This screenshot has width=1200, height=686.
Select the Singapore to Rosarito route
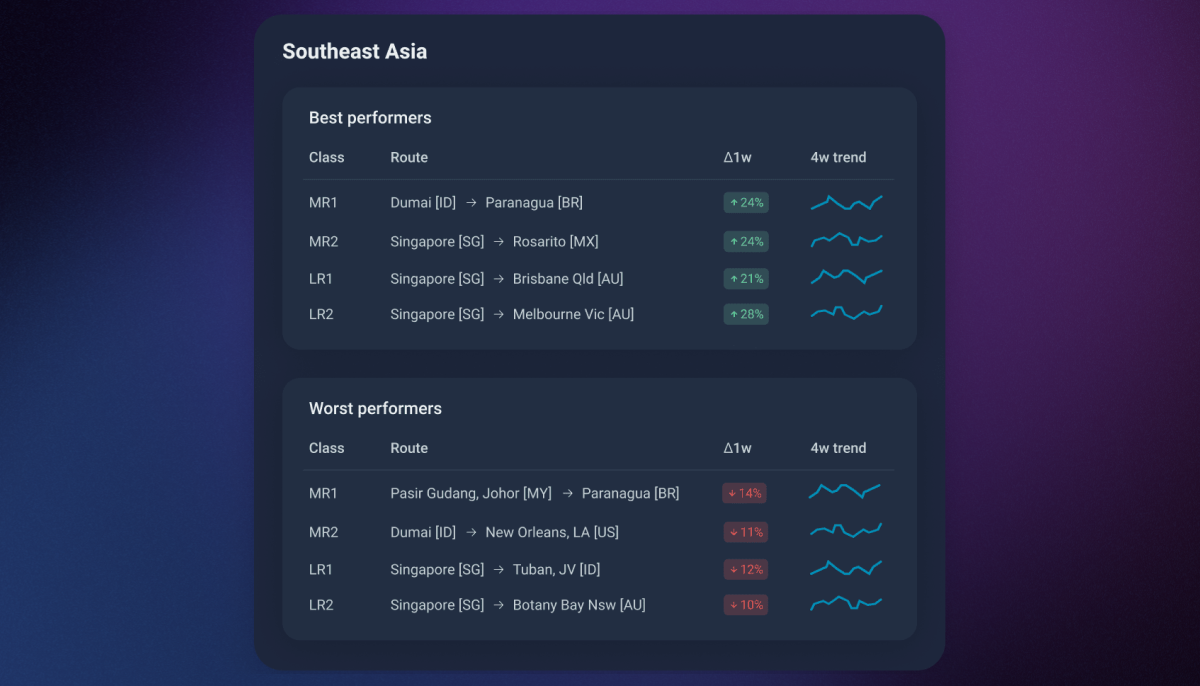coord(494,242)
